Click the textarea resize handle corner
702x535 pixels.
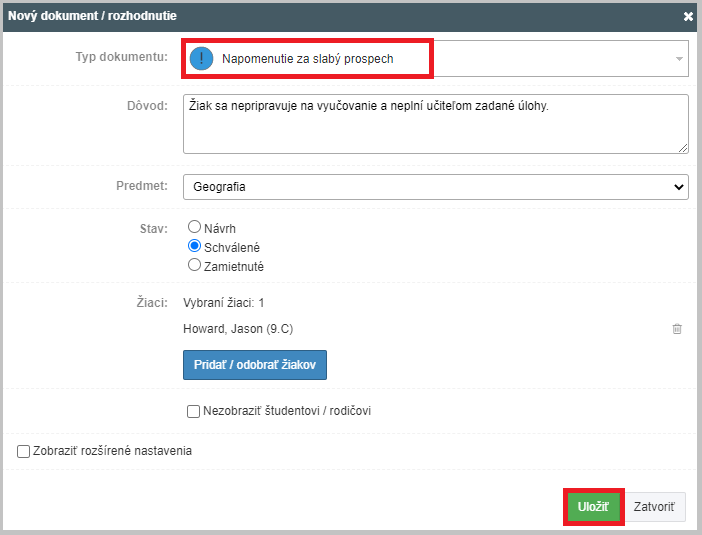[683, 148]
